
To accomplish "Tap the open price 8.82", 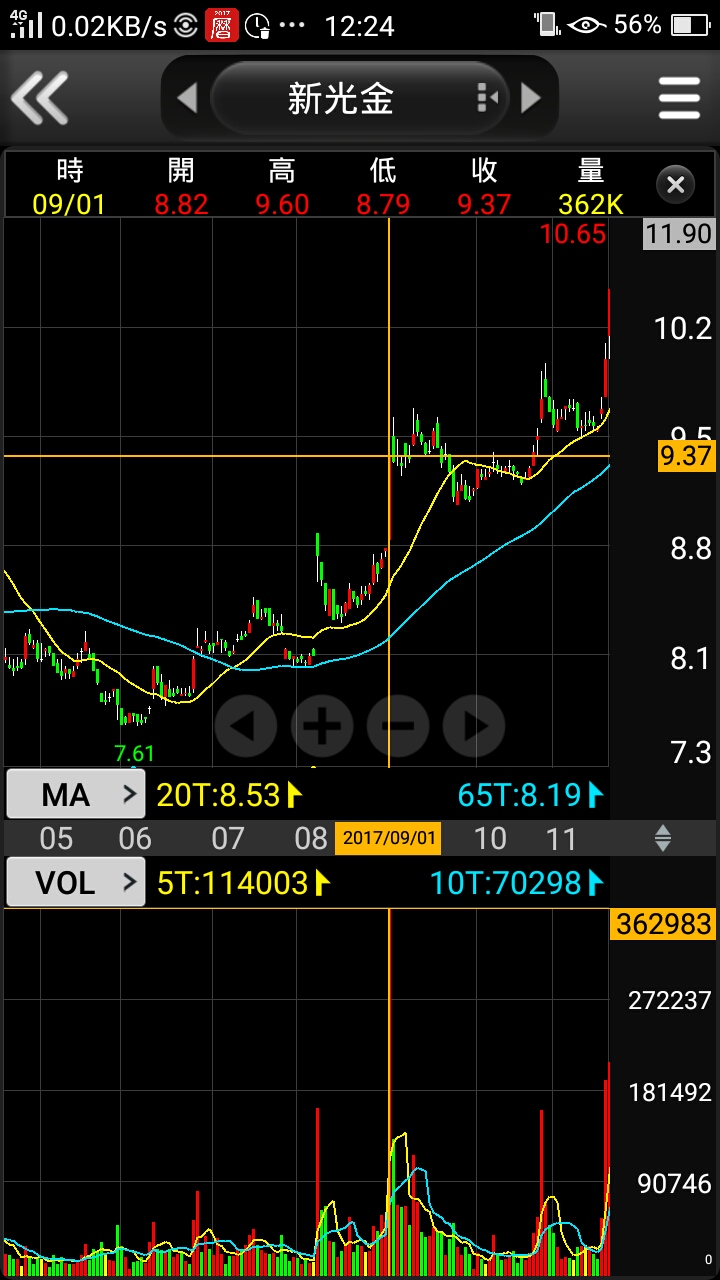I will 181,204.
